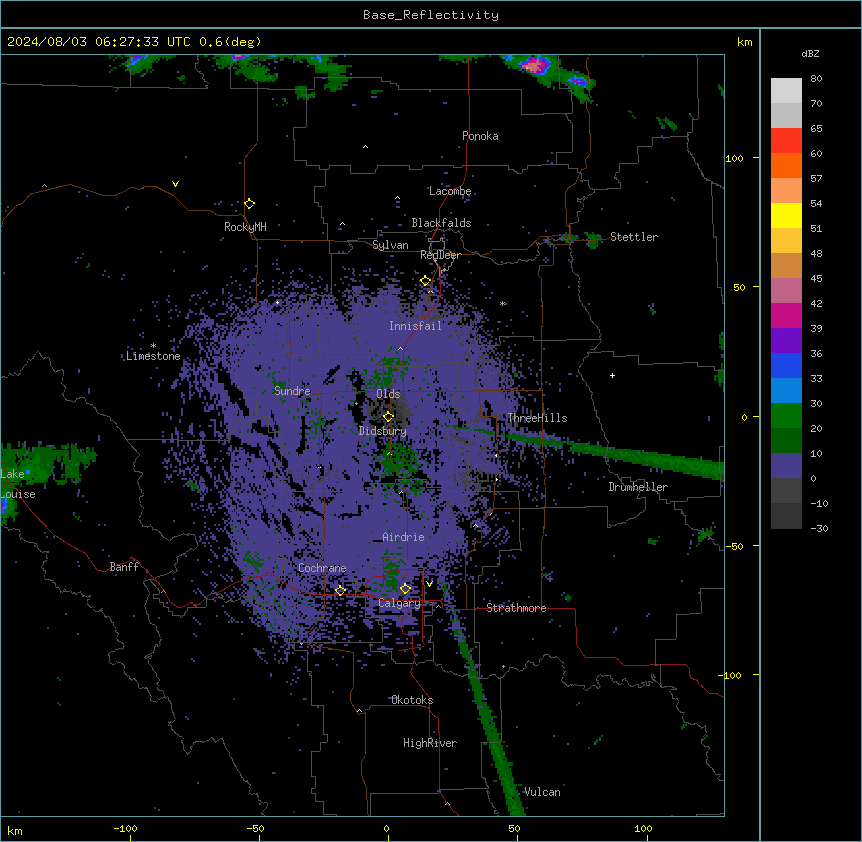This screenshot has width=862, height=842.
Task: Click the RedDeer city label
Action: coord(440,255)
